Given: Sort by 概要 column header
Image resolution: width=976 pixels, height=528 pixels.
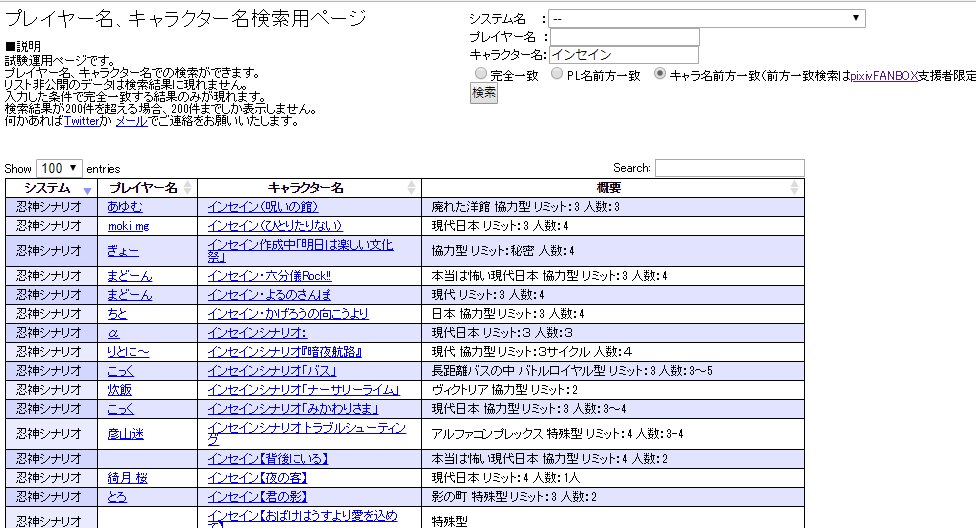Looking at the screenshot, I should click(x=612, y=188).
